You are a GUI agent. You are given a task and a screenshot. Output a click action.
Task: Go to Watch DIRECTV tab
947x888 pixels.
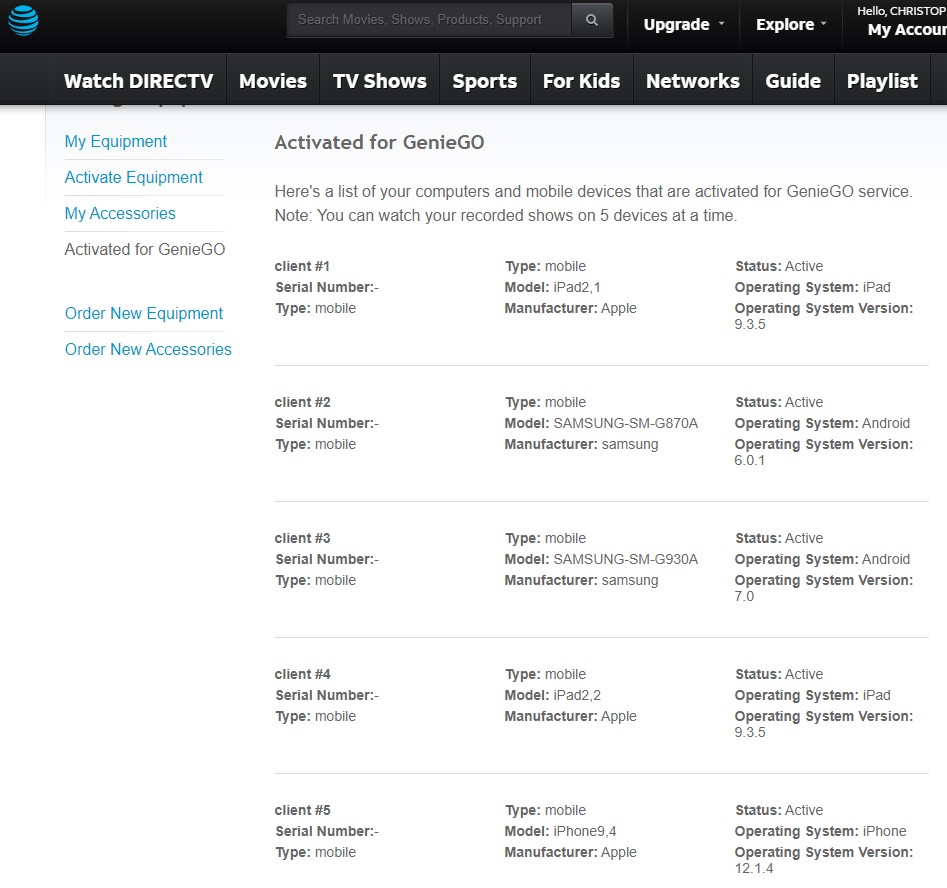click(x=138, y=81)
